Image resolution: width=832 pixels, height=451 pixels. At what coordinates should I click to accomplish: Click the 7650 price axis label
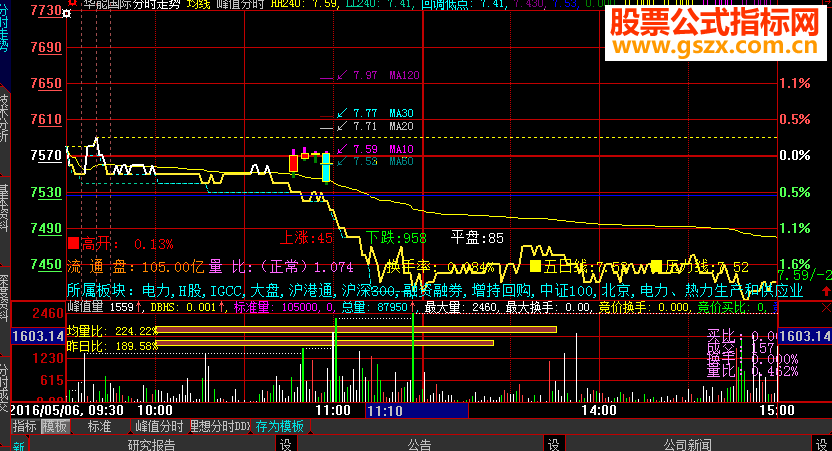point(46,83)
